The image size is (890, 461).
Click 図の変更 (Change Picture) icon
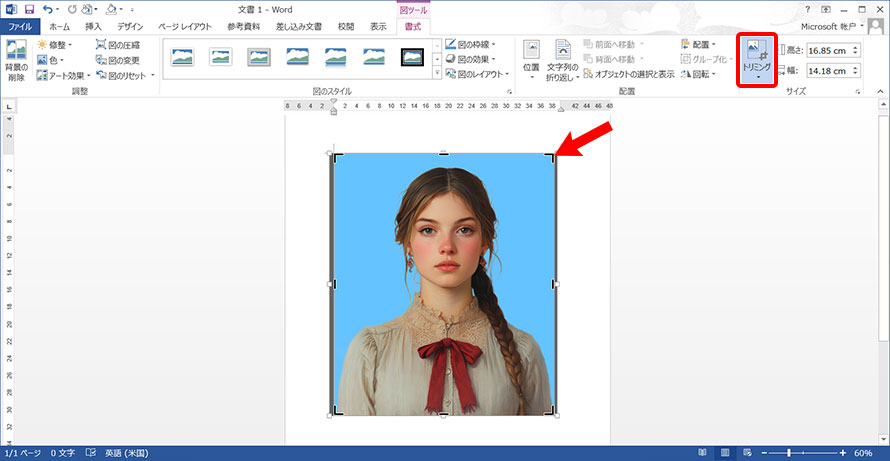[x=118, y=60]
